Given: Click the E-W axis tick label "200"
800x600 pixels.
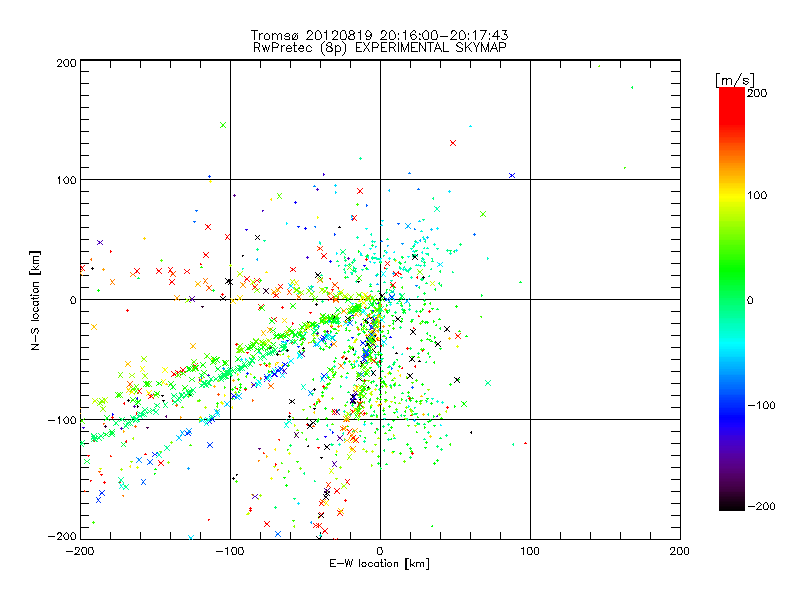Looking at the screenshot, I should click(680, 551).
